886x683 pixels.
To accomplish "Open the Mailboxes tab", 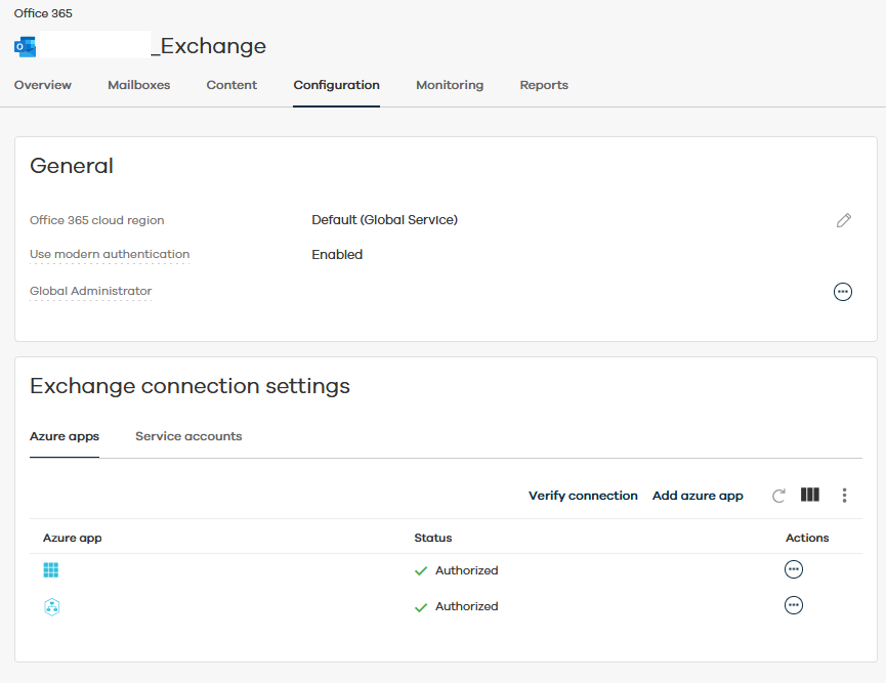I will coord(139,85).
